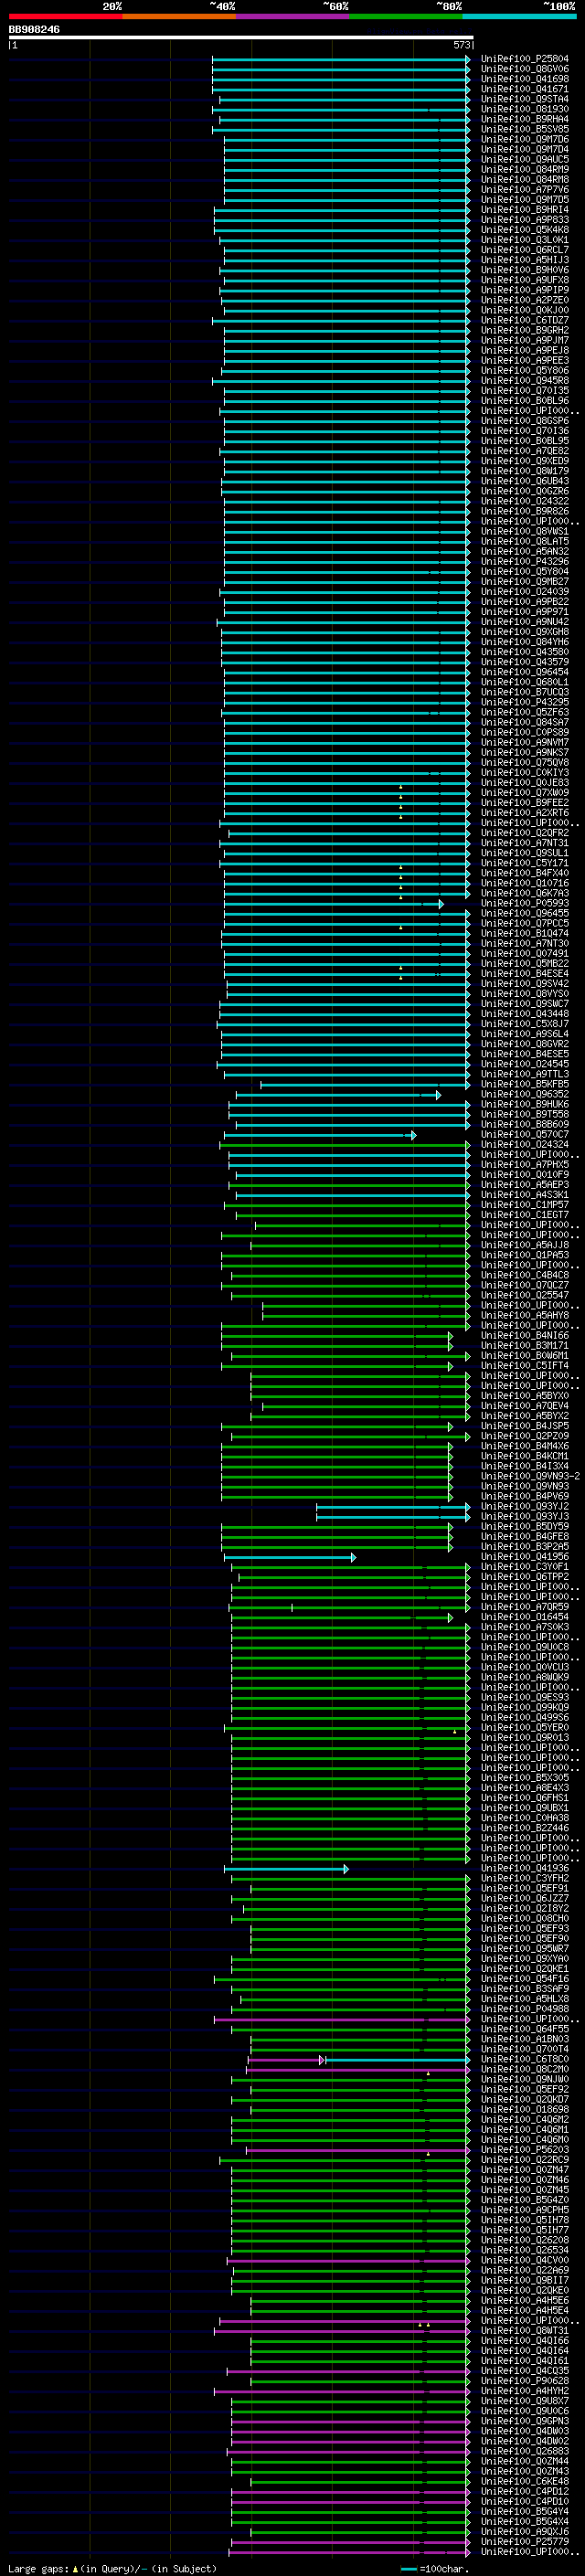Select hit label UniRef100_B5SV85

[x=525, y=129]
